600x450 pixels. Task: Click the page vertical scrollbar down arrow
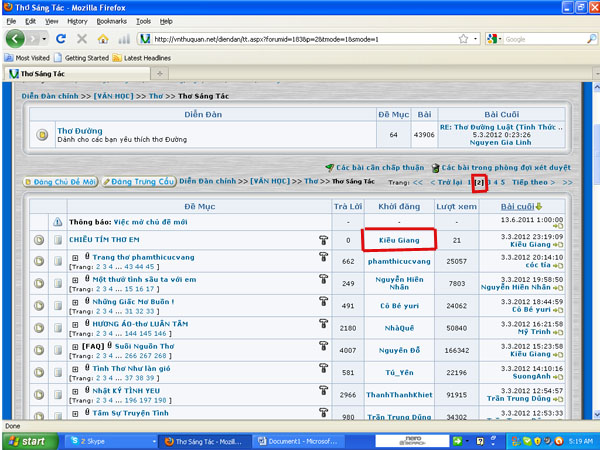tap(596, 414)
